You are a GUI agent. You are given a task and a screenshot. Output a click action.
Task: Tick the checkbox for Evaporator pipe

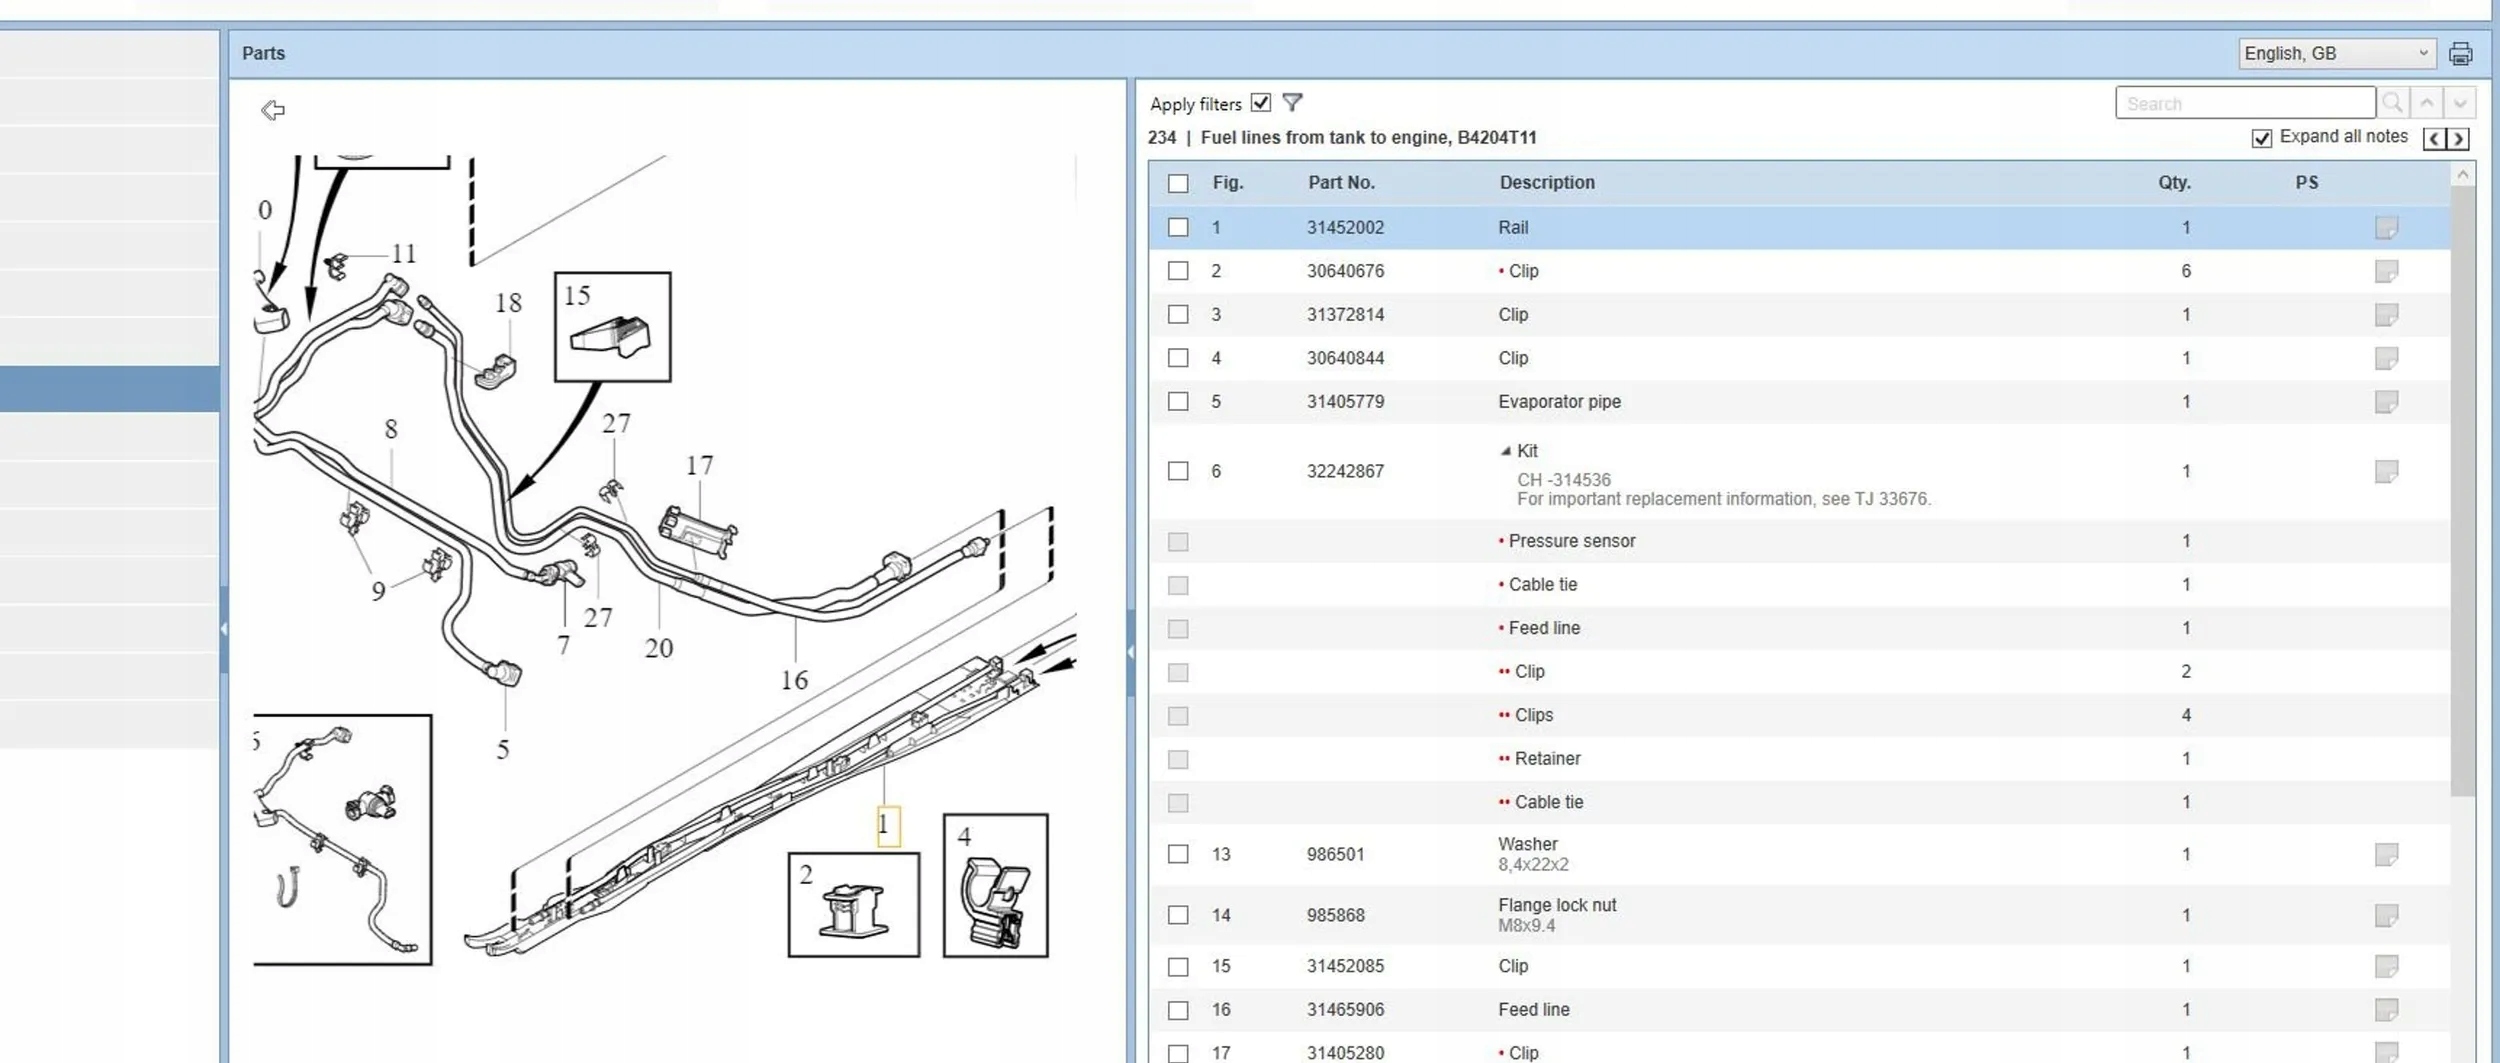pyautogui.click(x=1178, y=402)
